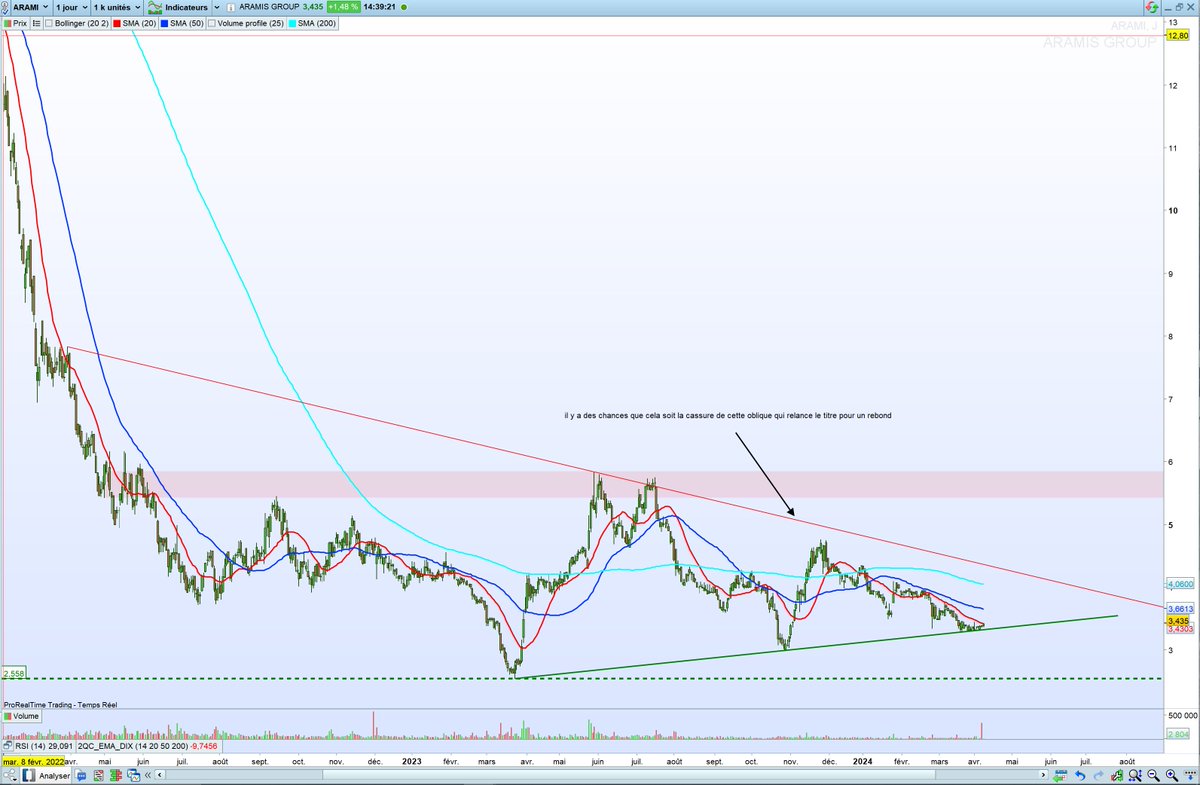Click the 2 804 volume value label

tap(1179, 734)
